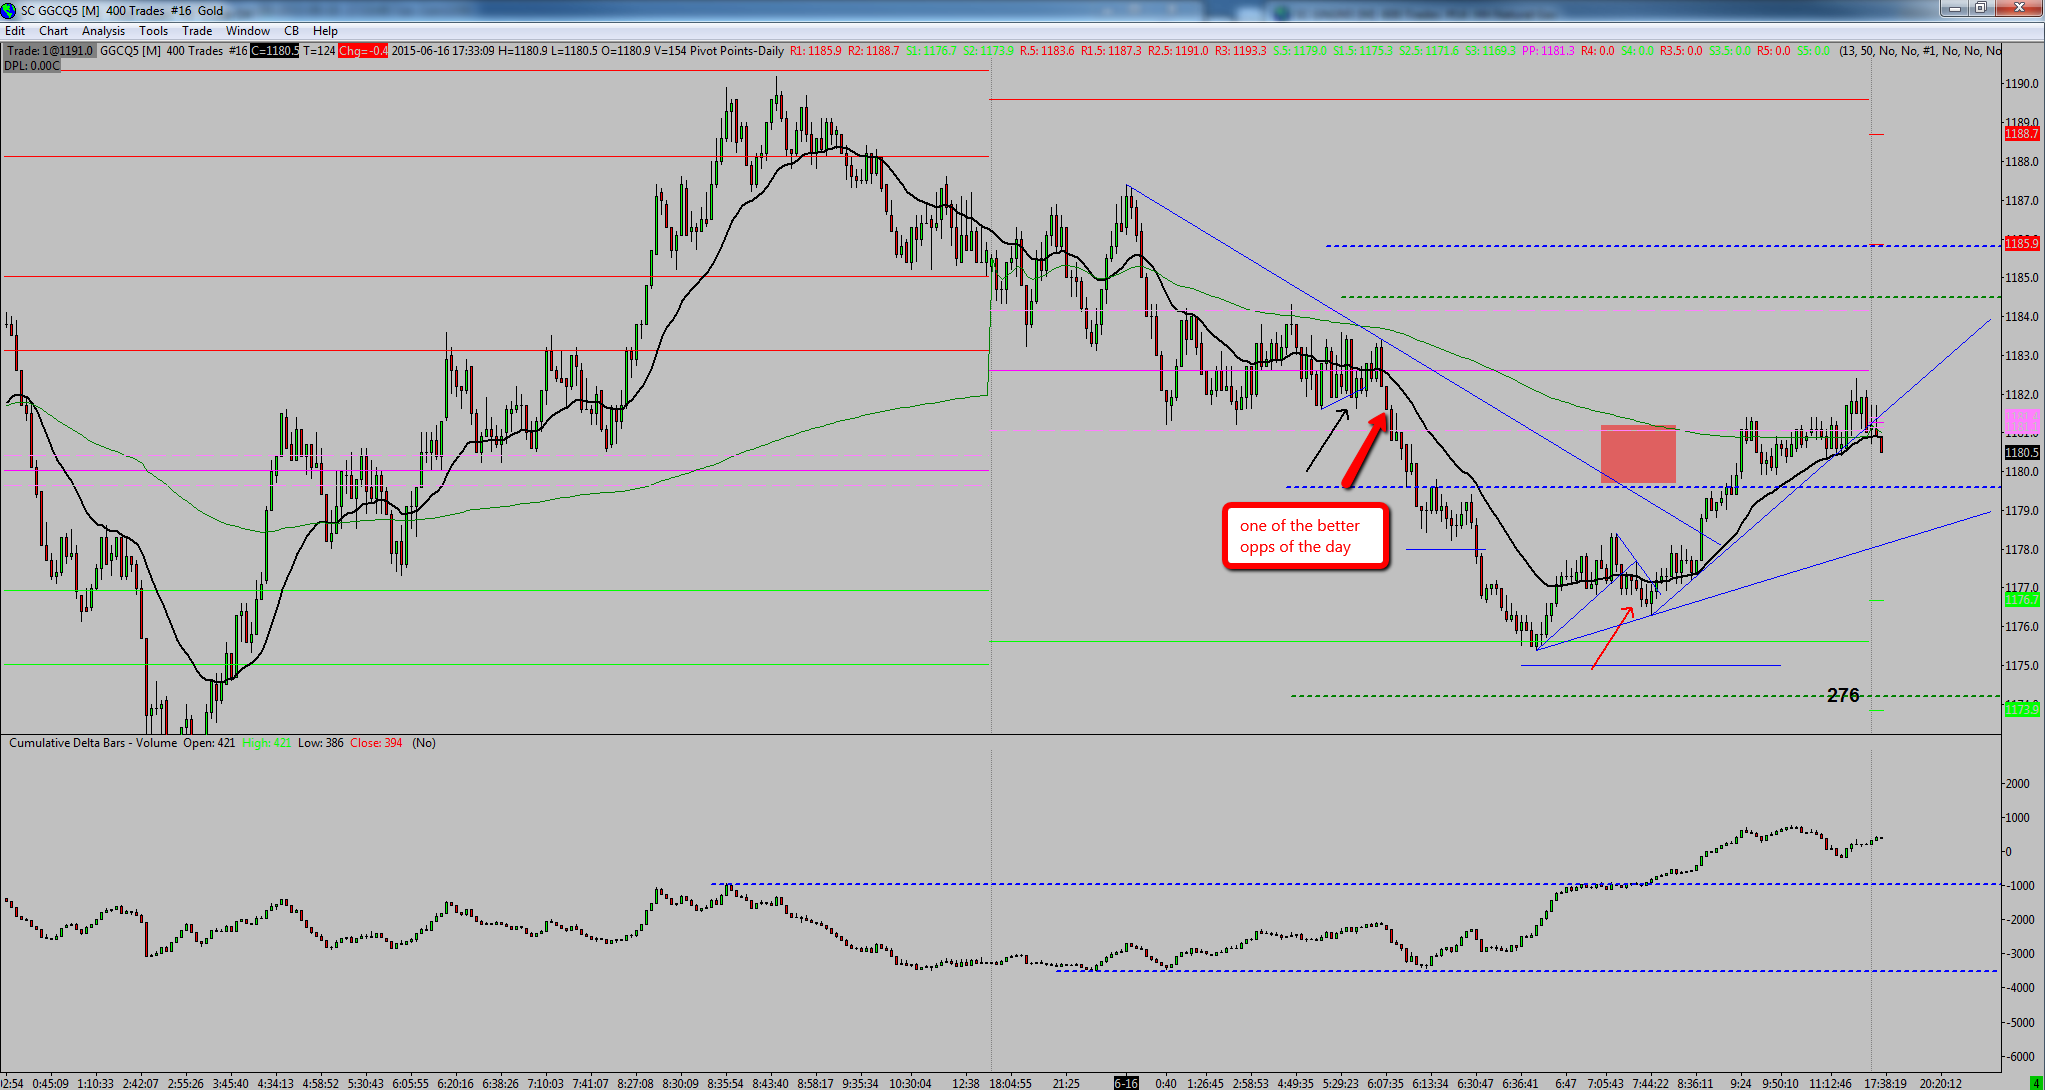
Task: Close the Sierra Chart window
Action: tap(2018, 8)
